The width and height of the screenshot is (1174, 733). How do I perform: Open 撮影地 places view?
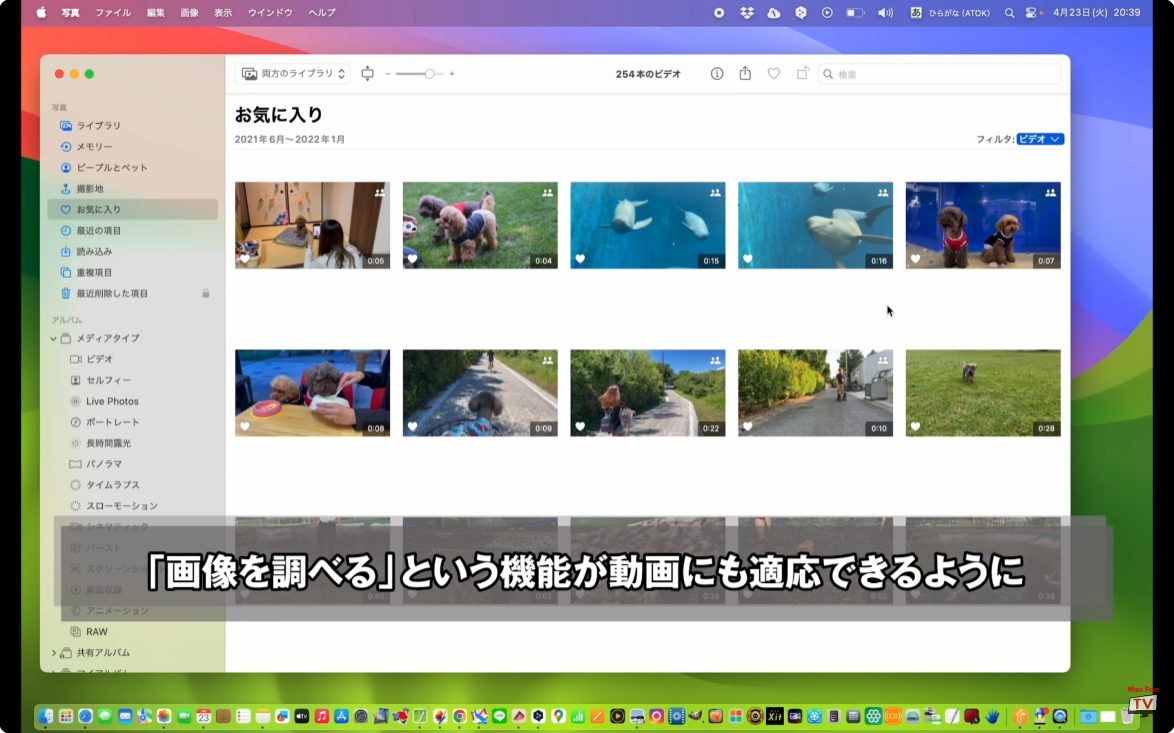pos(133,189)
